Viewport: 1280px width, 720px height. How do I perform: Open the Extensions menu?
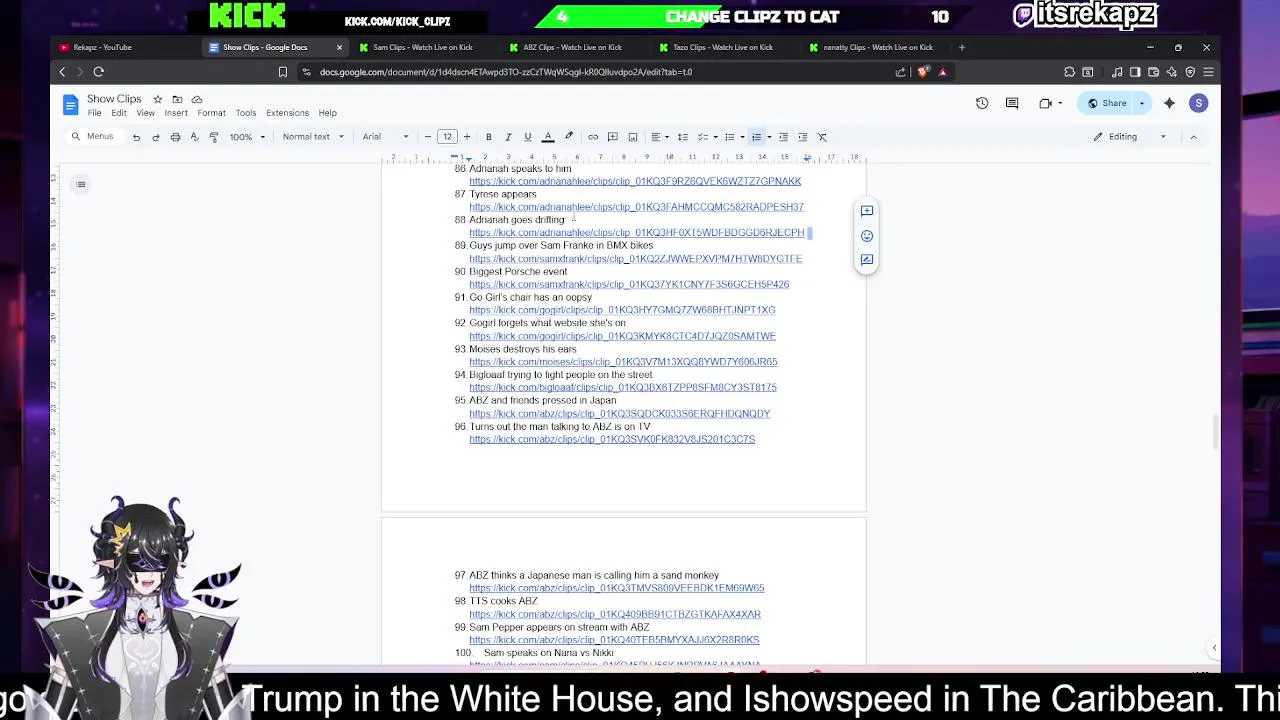click(x=287, y=113)
